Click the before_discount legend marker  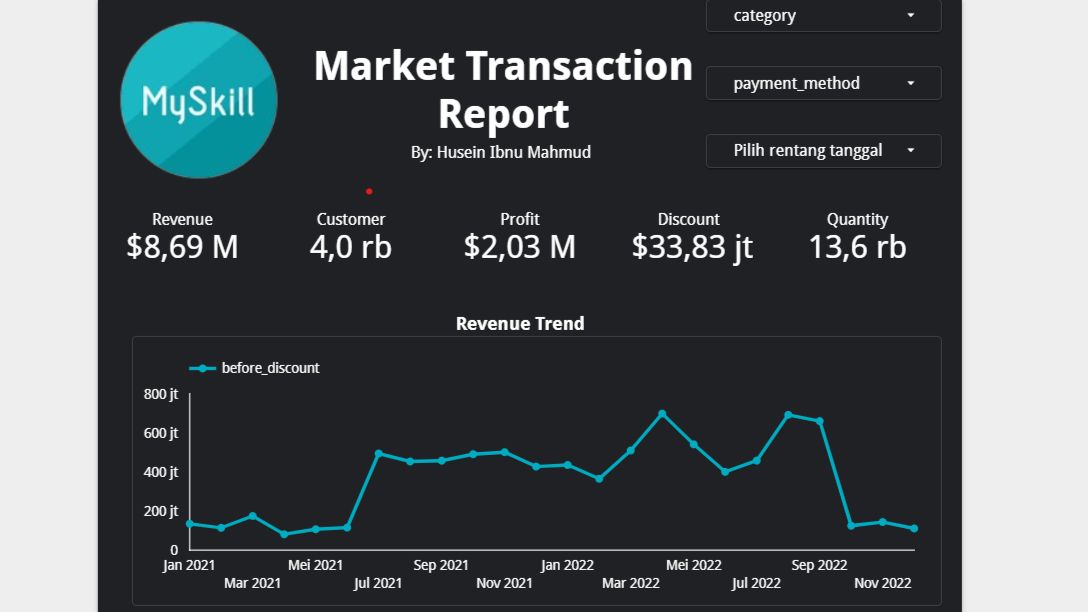click(x=203, y=368)
